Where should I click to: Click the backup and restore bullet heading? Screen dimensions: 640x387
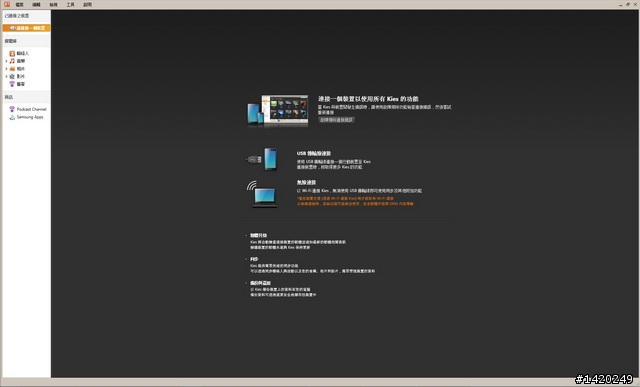point(260,283)
